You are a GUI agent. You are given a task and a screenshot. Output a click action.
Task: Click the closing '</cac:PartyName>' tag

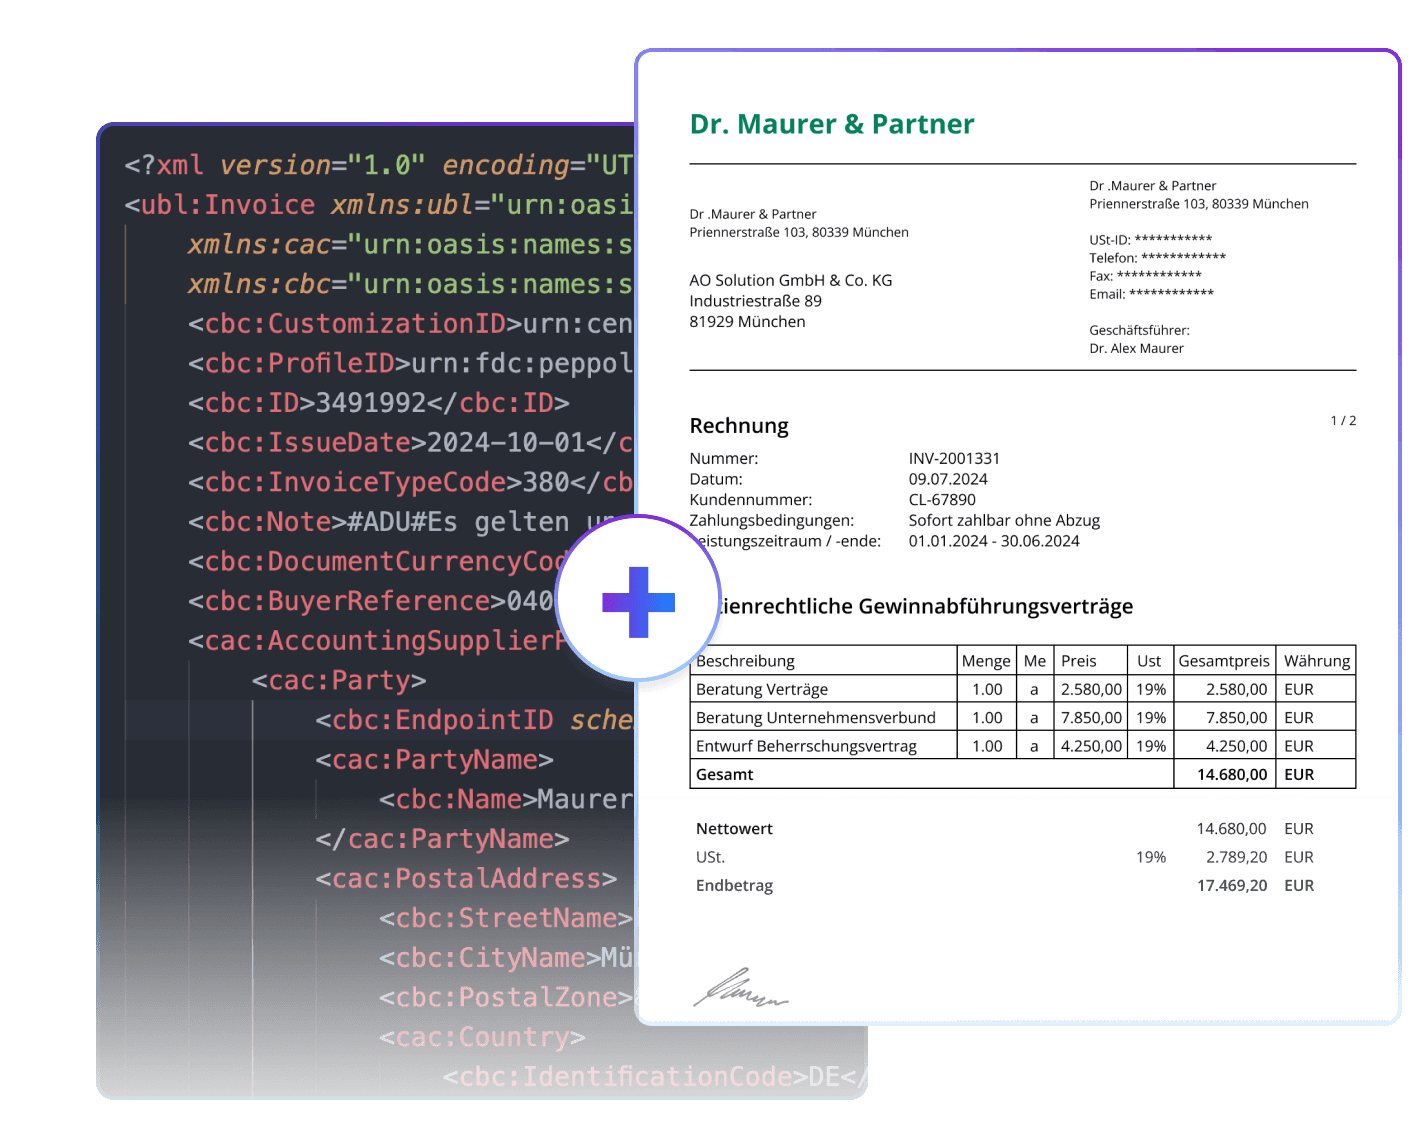(442, 840)
